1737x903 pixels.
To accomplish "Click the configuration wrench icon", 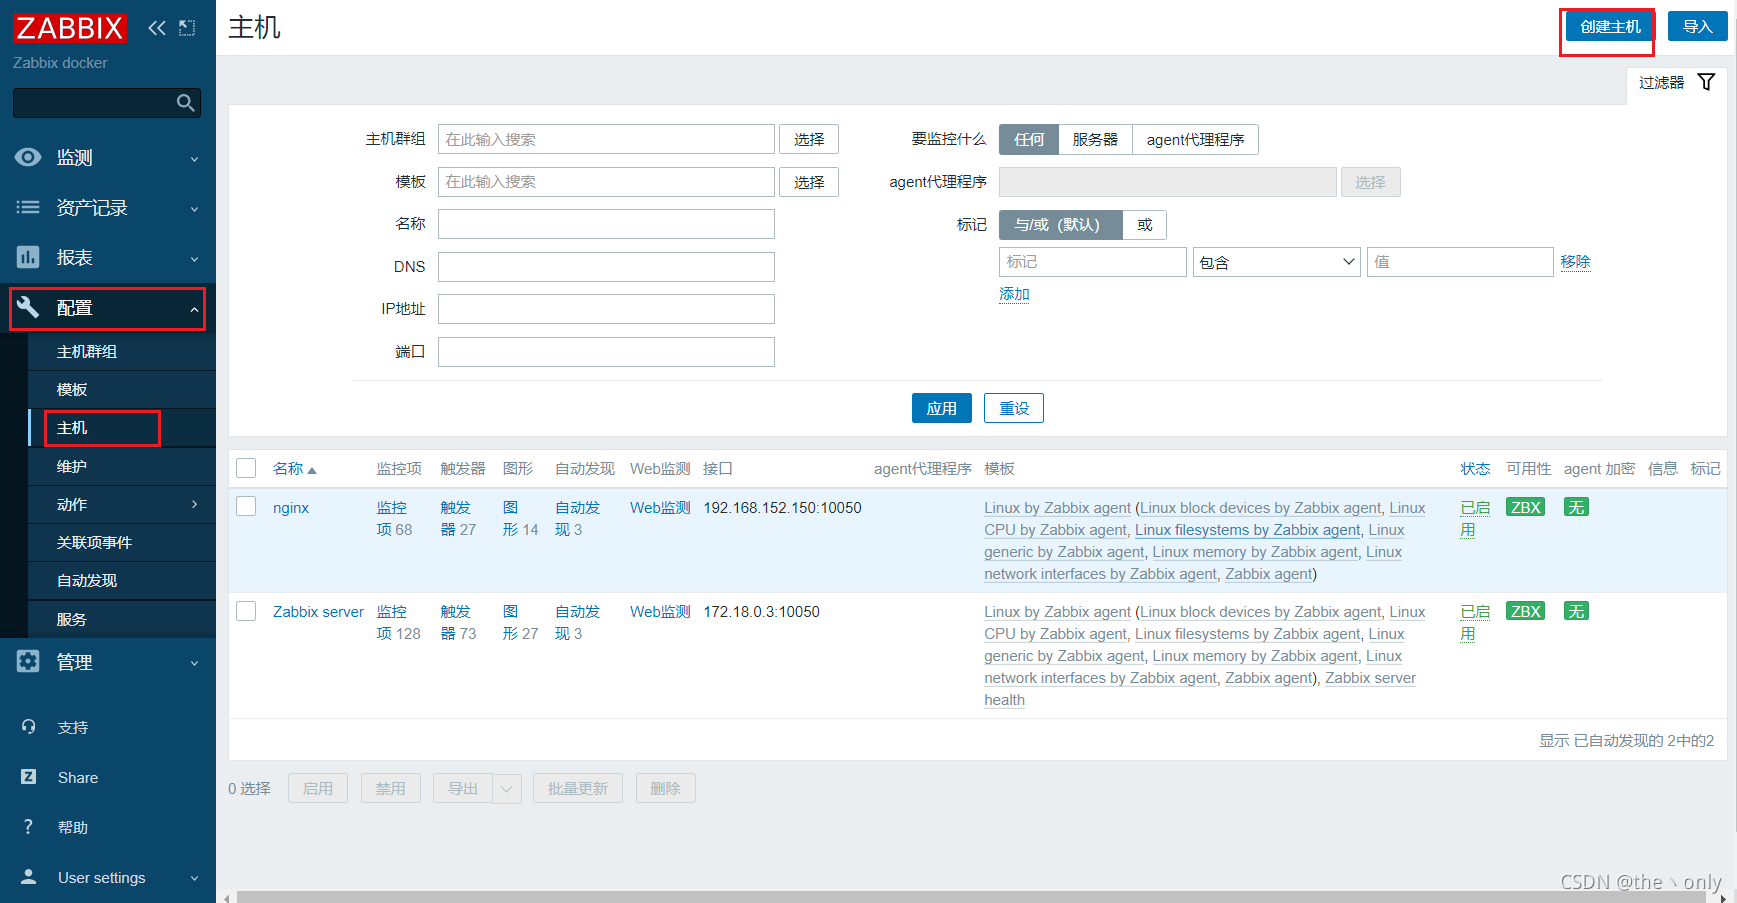I will tap(28, 308).
